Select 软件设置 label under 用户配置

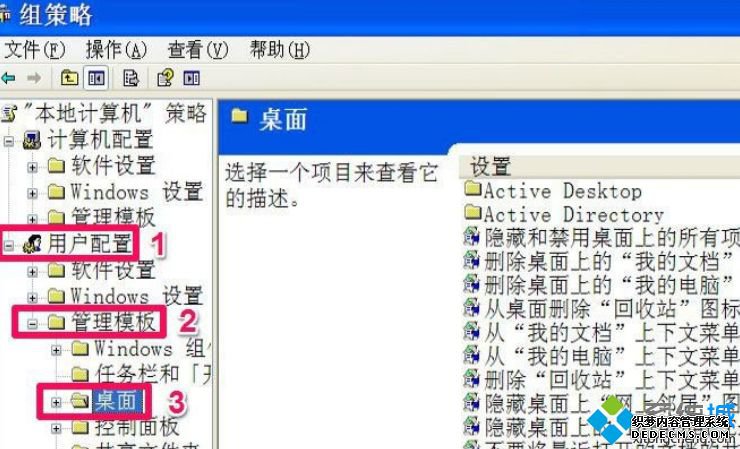pyautogui.click(x=113, y=270)
